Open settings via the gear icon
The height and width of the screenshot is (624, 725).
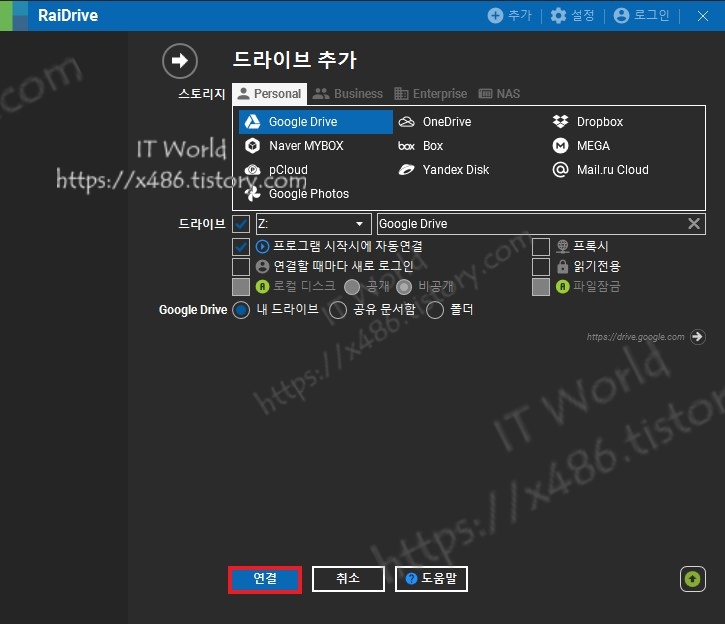pyautogui.click(x=558, y=16)
